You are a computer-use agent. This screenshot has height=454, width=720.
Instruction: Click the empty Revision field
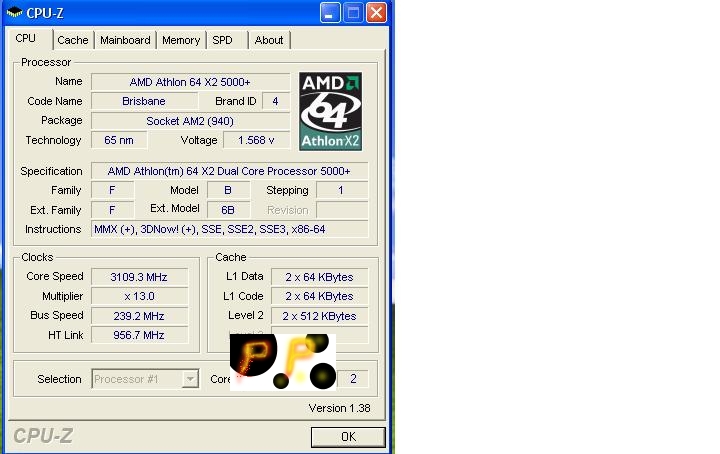click(x=342, y=210)
